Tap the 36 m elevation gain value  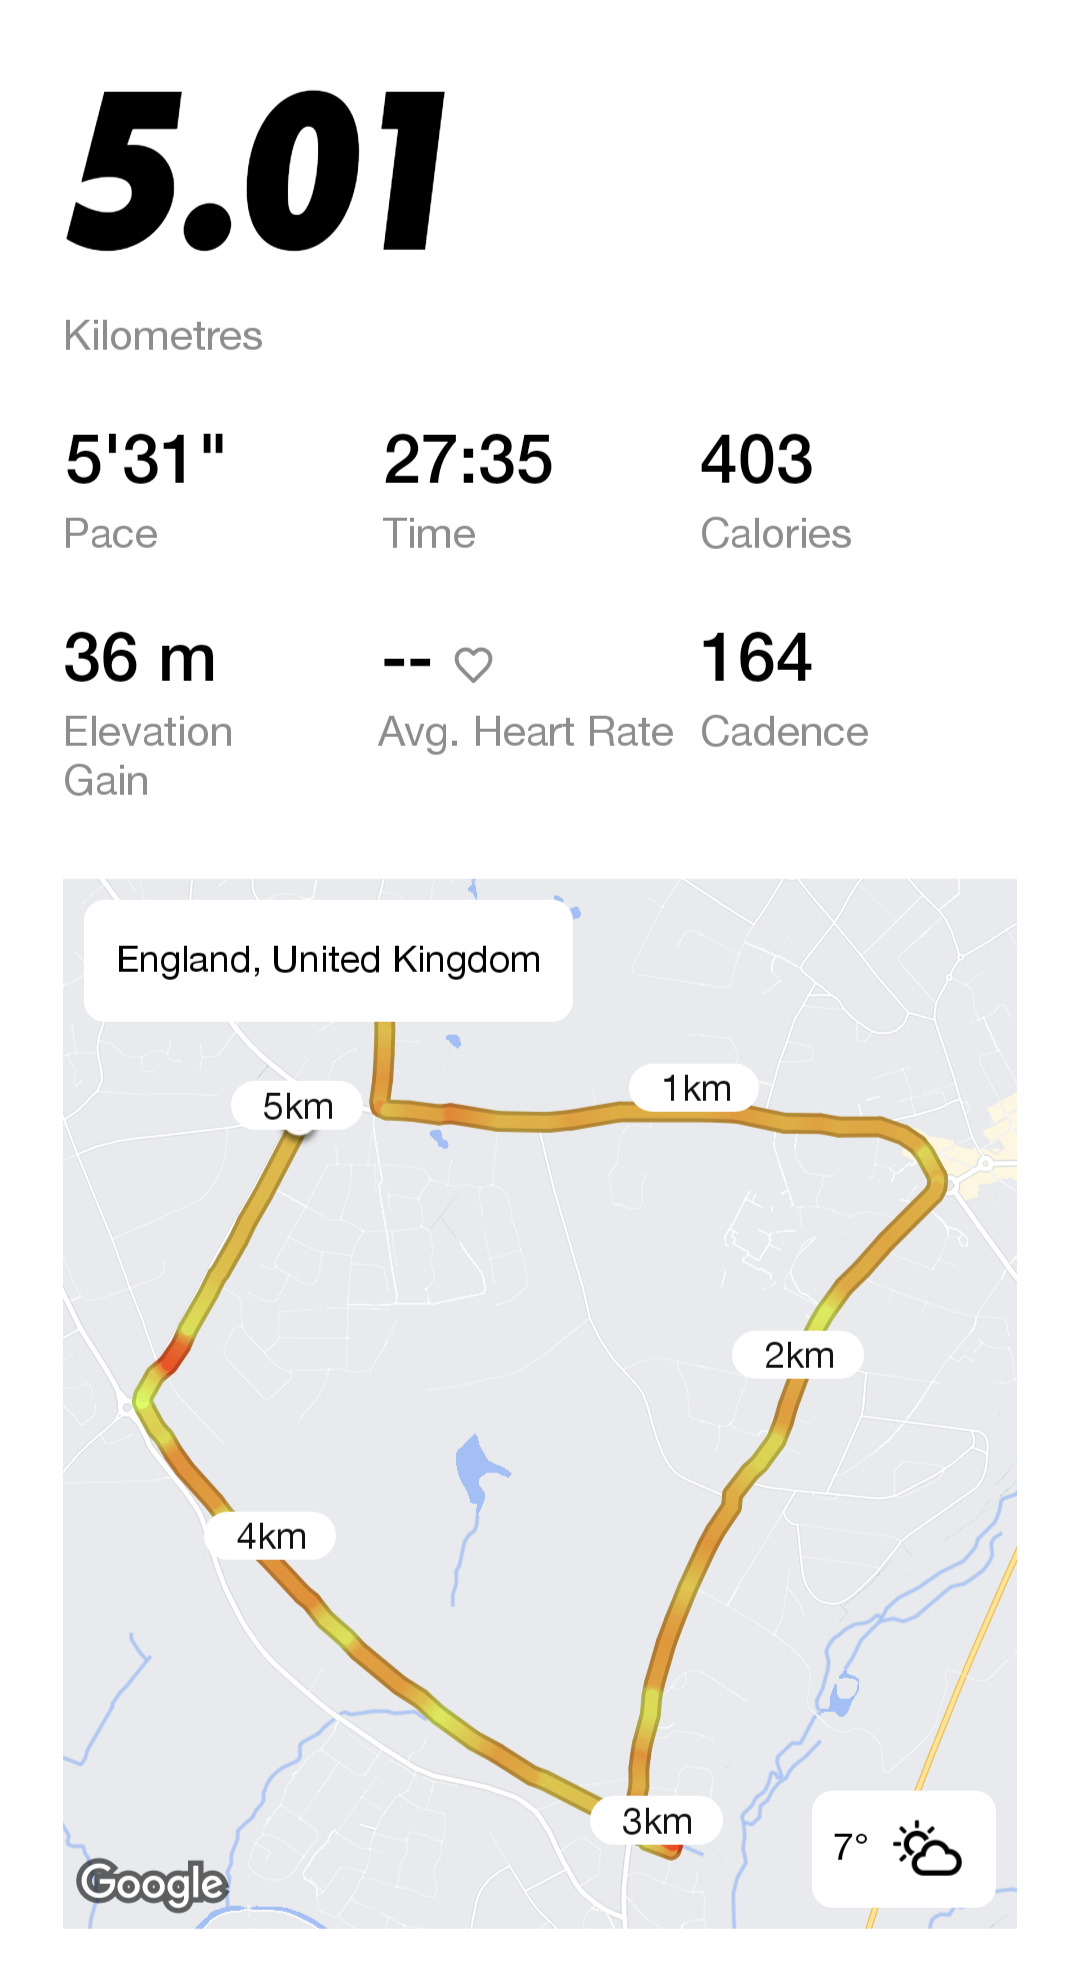pyautogui.click(x=140, y=658)
